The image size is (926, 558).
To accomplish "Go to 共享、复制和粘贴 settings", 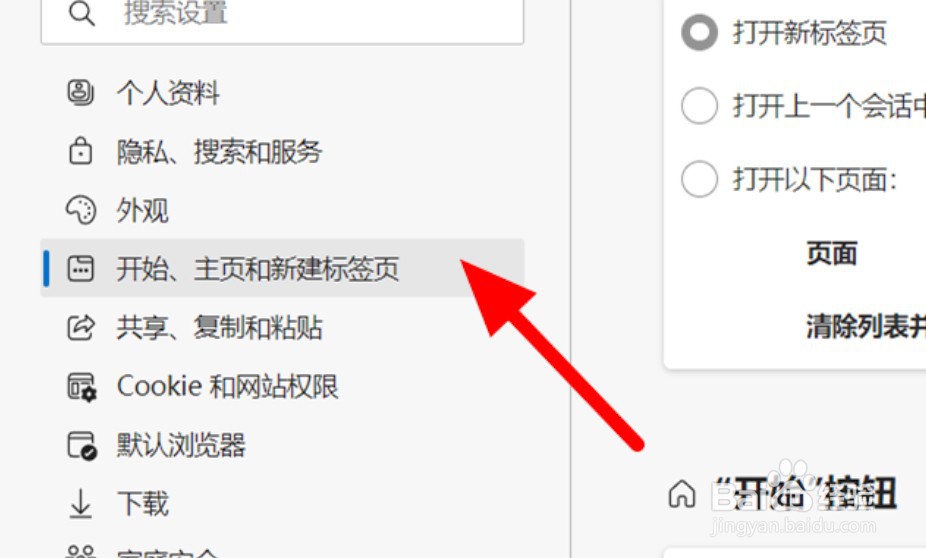I will (x=282, y=327).
